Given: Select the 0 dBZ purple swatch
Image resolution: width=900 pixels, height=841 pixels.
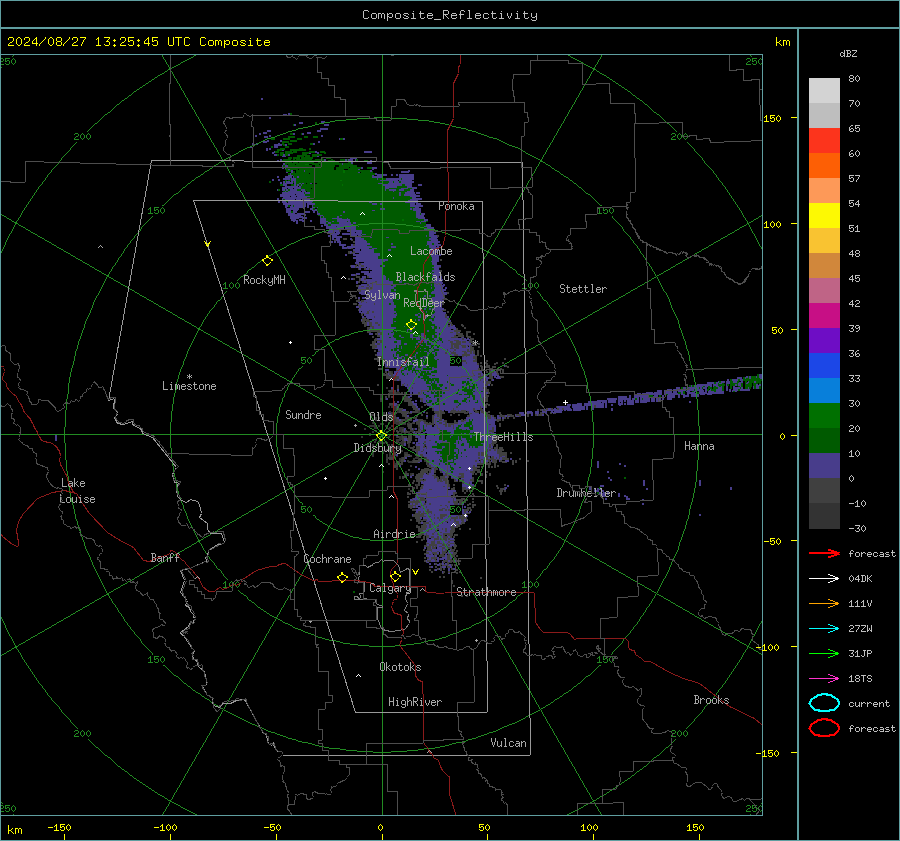Looking at the screenshot, I should pyautogui.click(x=824, y=465).
